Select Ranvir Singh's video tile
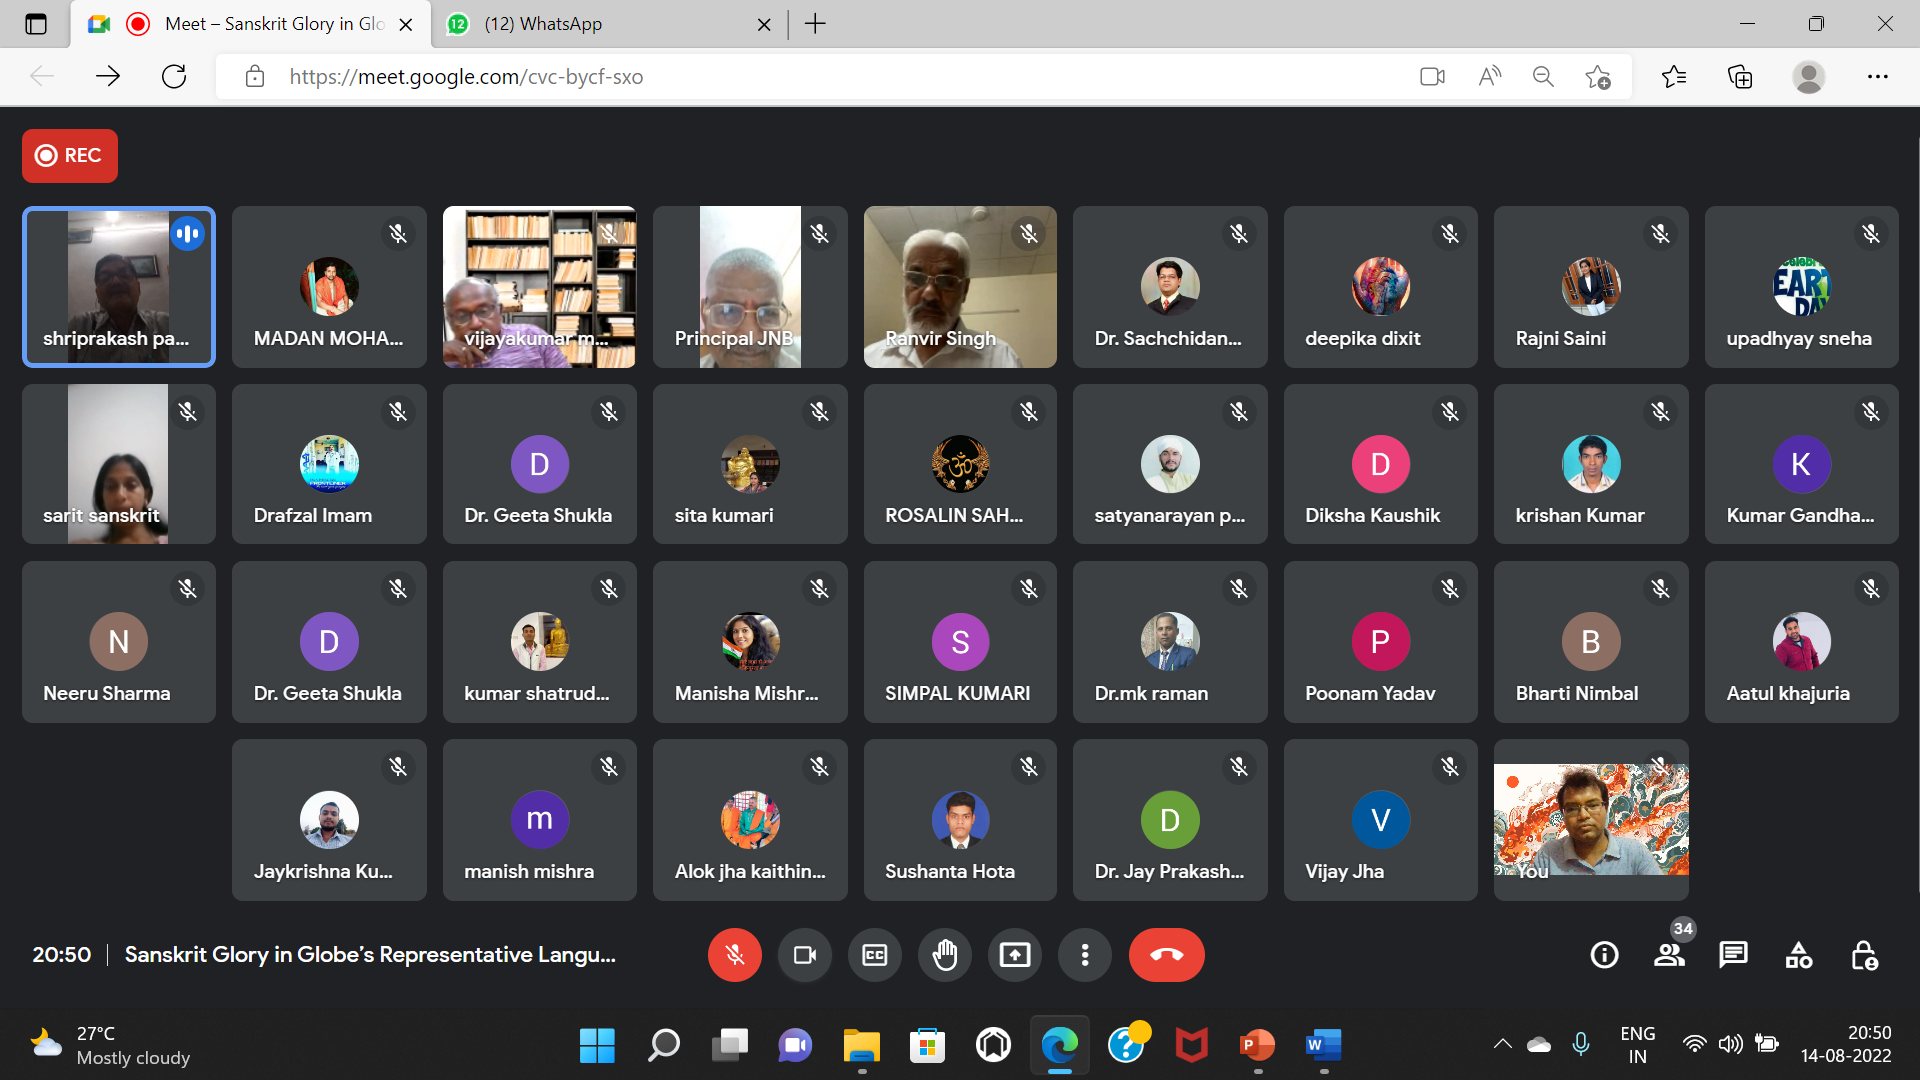 959,287
